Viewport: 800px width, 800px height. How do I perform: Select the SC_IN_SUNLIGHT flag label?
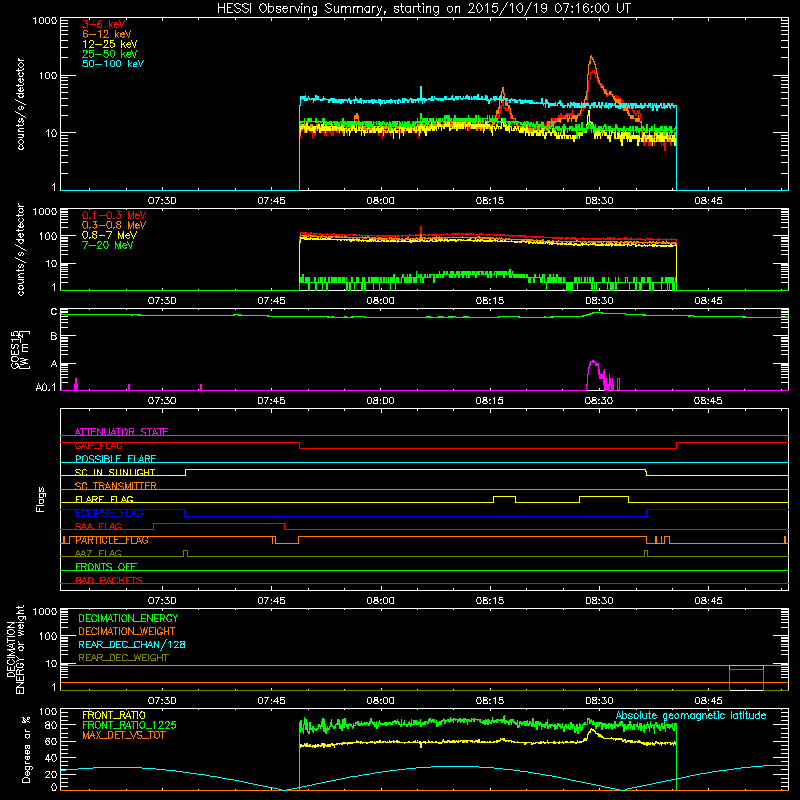pos(115,472)
